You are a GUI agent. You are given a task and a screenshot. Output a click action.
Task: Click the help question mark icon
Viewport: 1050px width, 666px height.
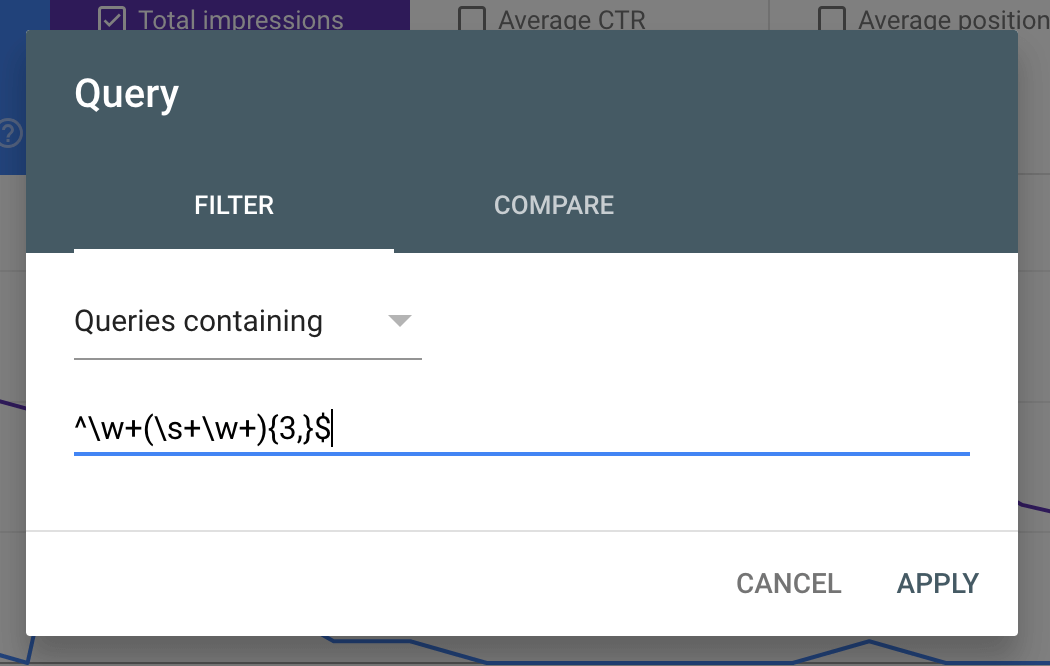pyautogui.click(x=9, y=133)
